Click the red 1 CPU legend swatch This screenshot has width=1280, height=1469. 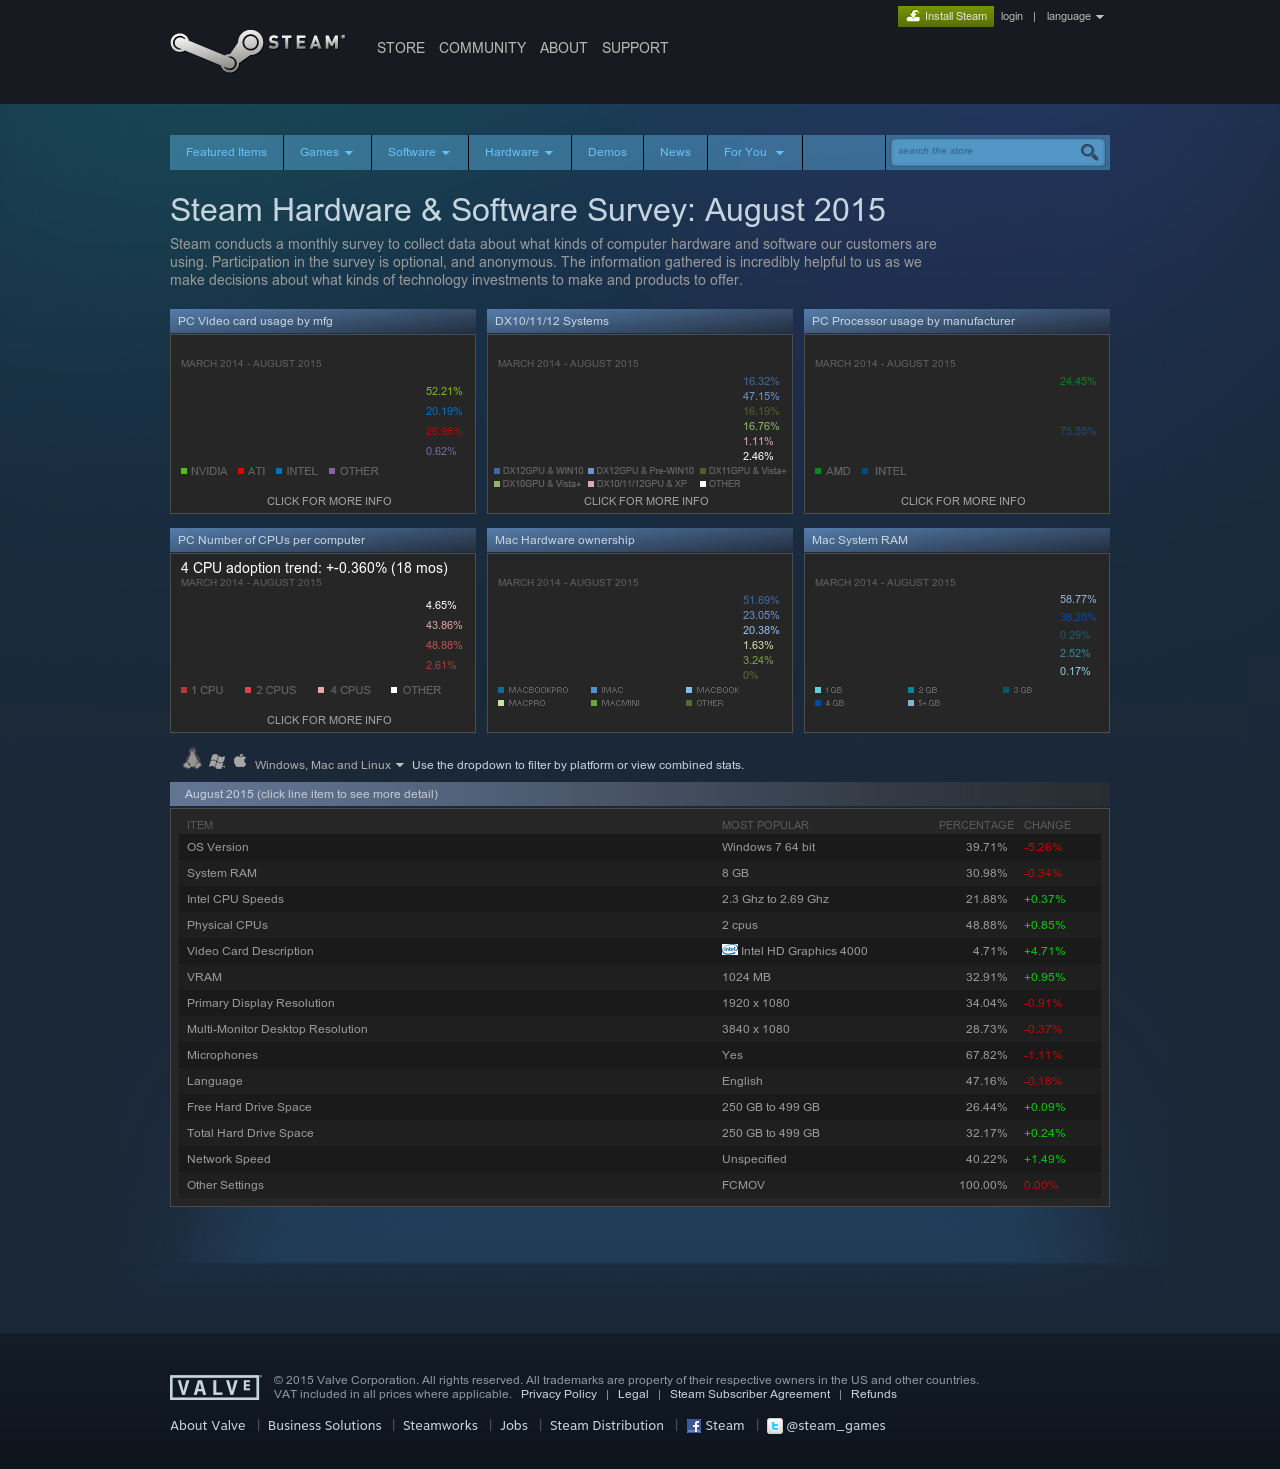click(184, 690)
